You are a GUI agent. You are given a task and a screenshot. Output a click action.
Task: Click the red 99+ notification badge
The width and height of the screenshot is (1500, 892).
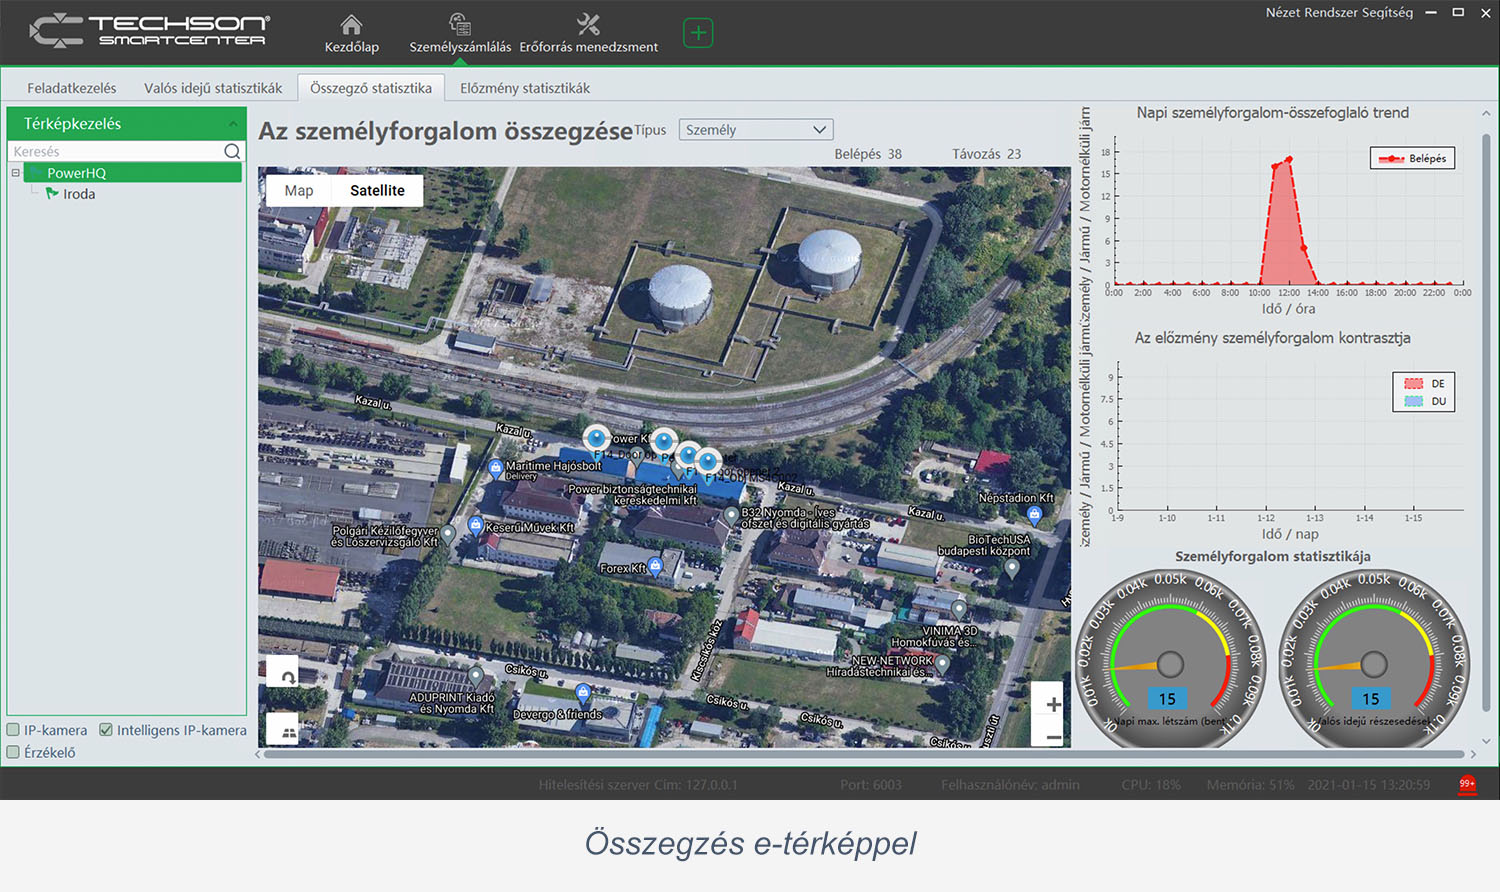click(1467, 784)
